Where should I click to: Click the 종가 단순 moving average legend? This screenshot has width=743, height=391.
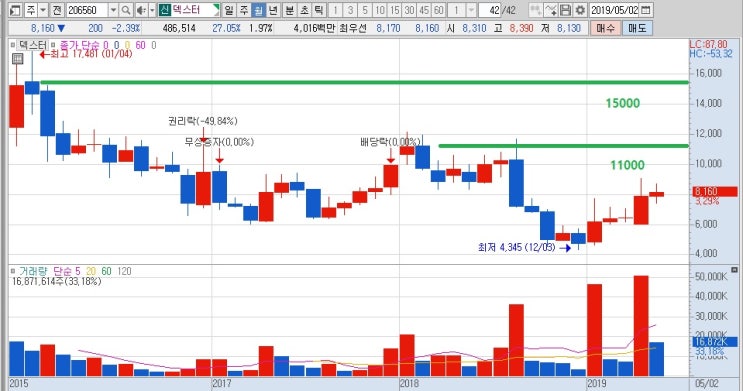(80, 45)
